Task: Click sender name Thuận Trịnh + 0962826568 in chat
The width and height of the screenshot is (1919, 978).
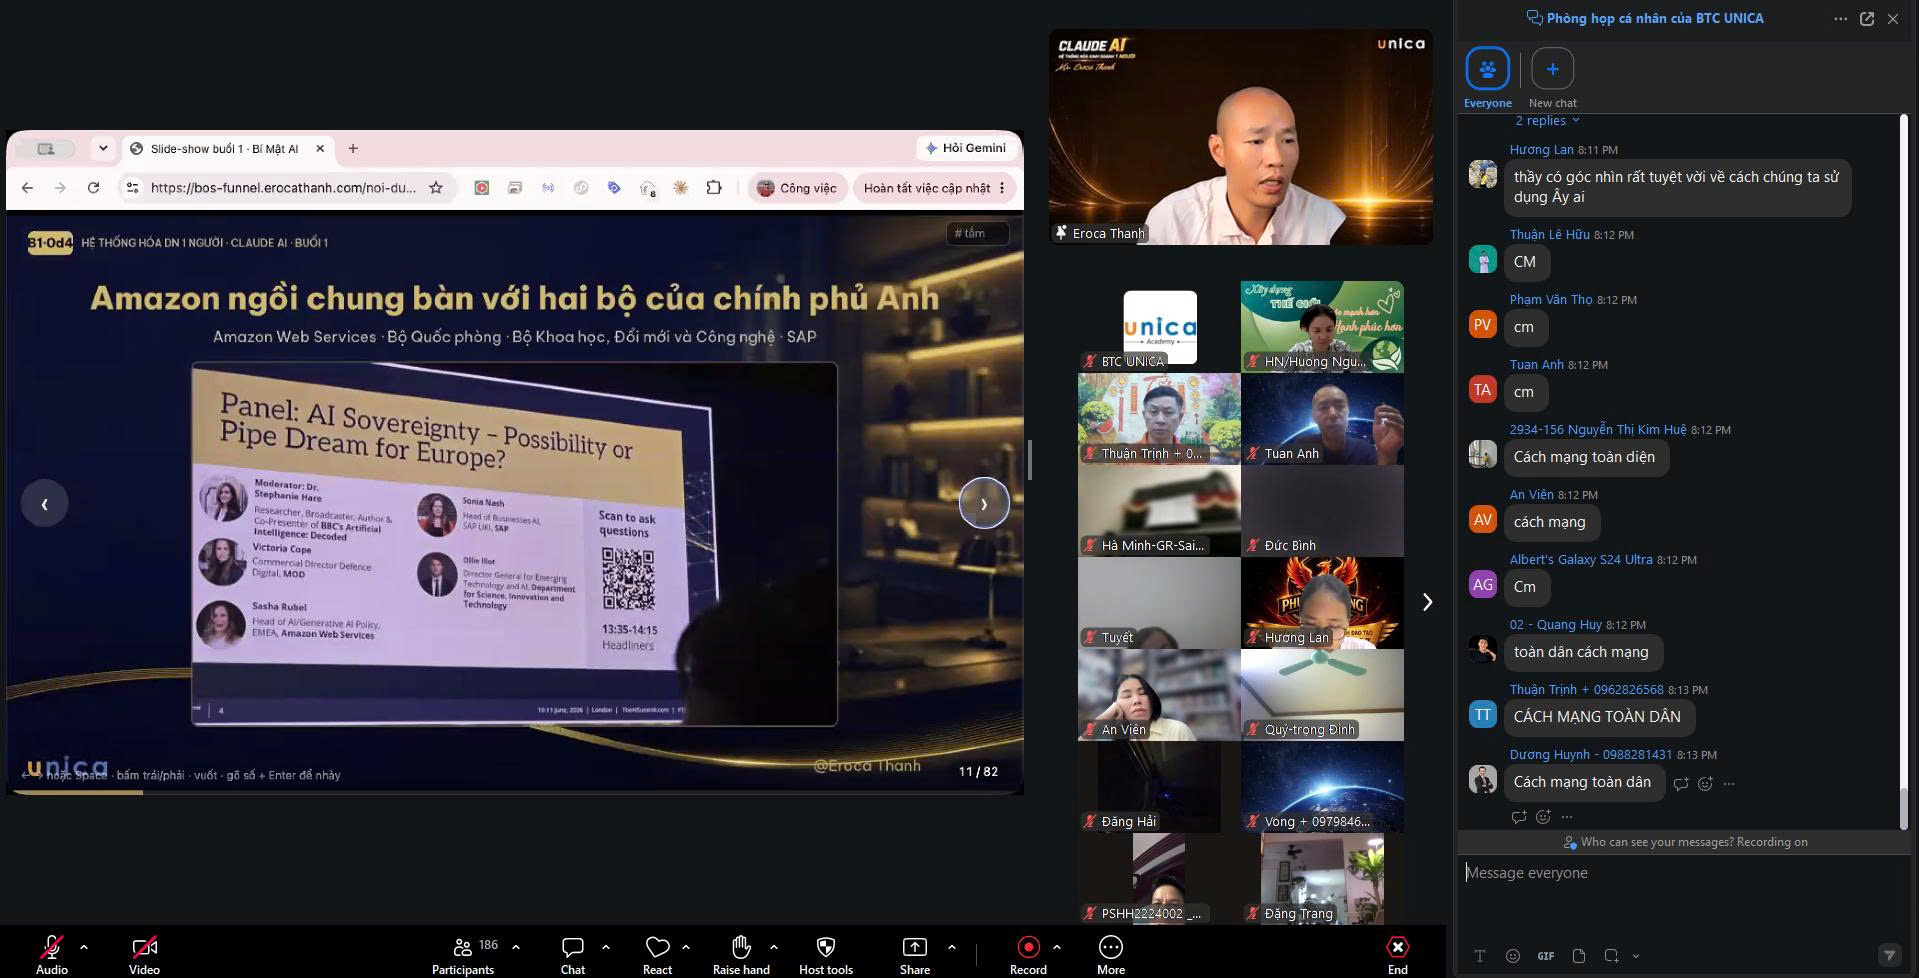Action: (x=1586, y=690)
